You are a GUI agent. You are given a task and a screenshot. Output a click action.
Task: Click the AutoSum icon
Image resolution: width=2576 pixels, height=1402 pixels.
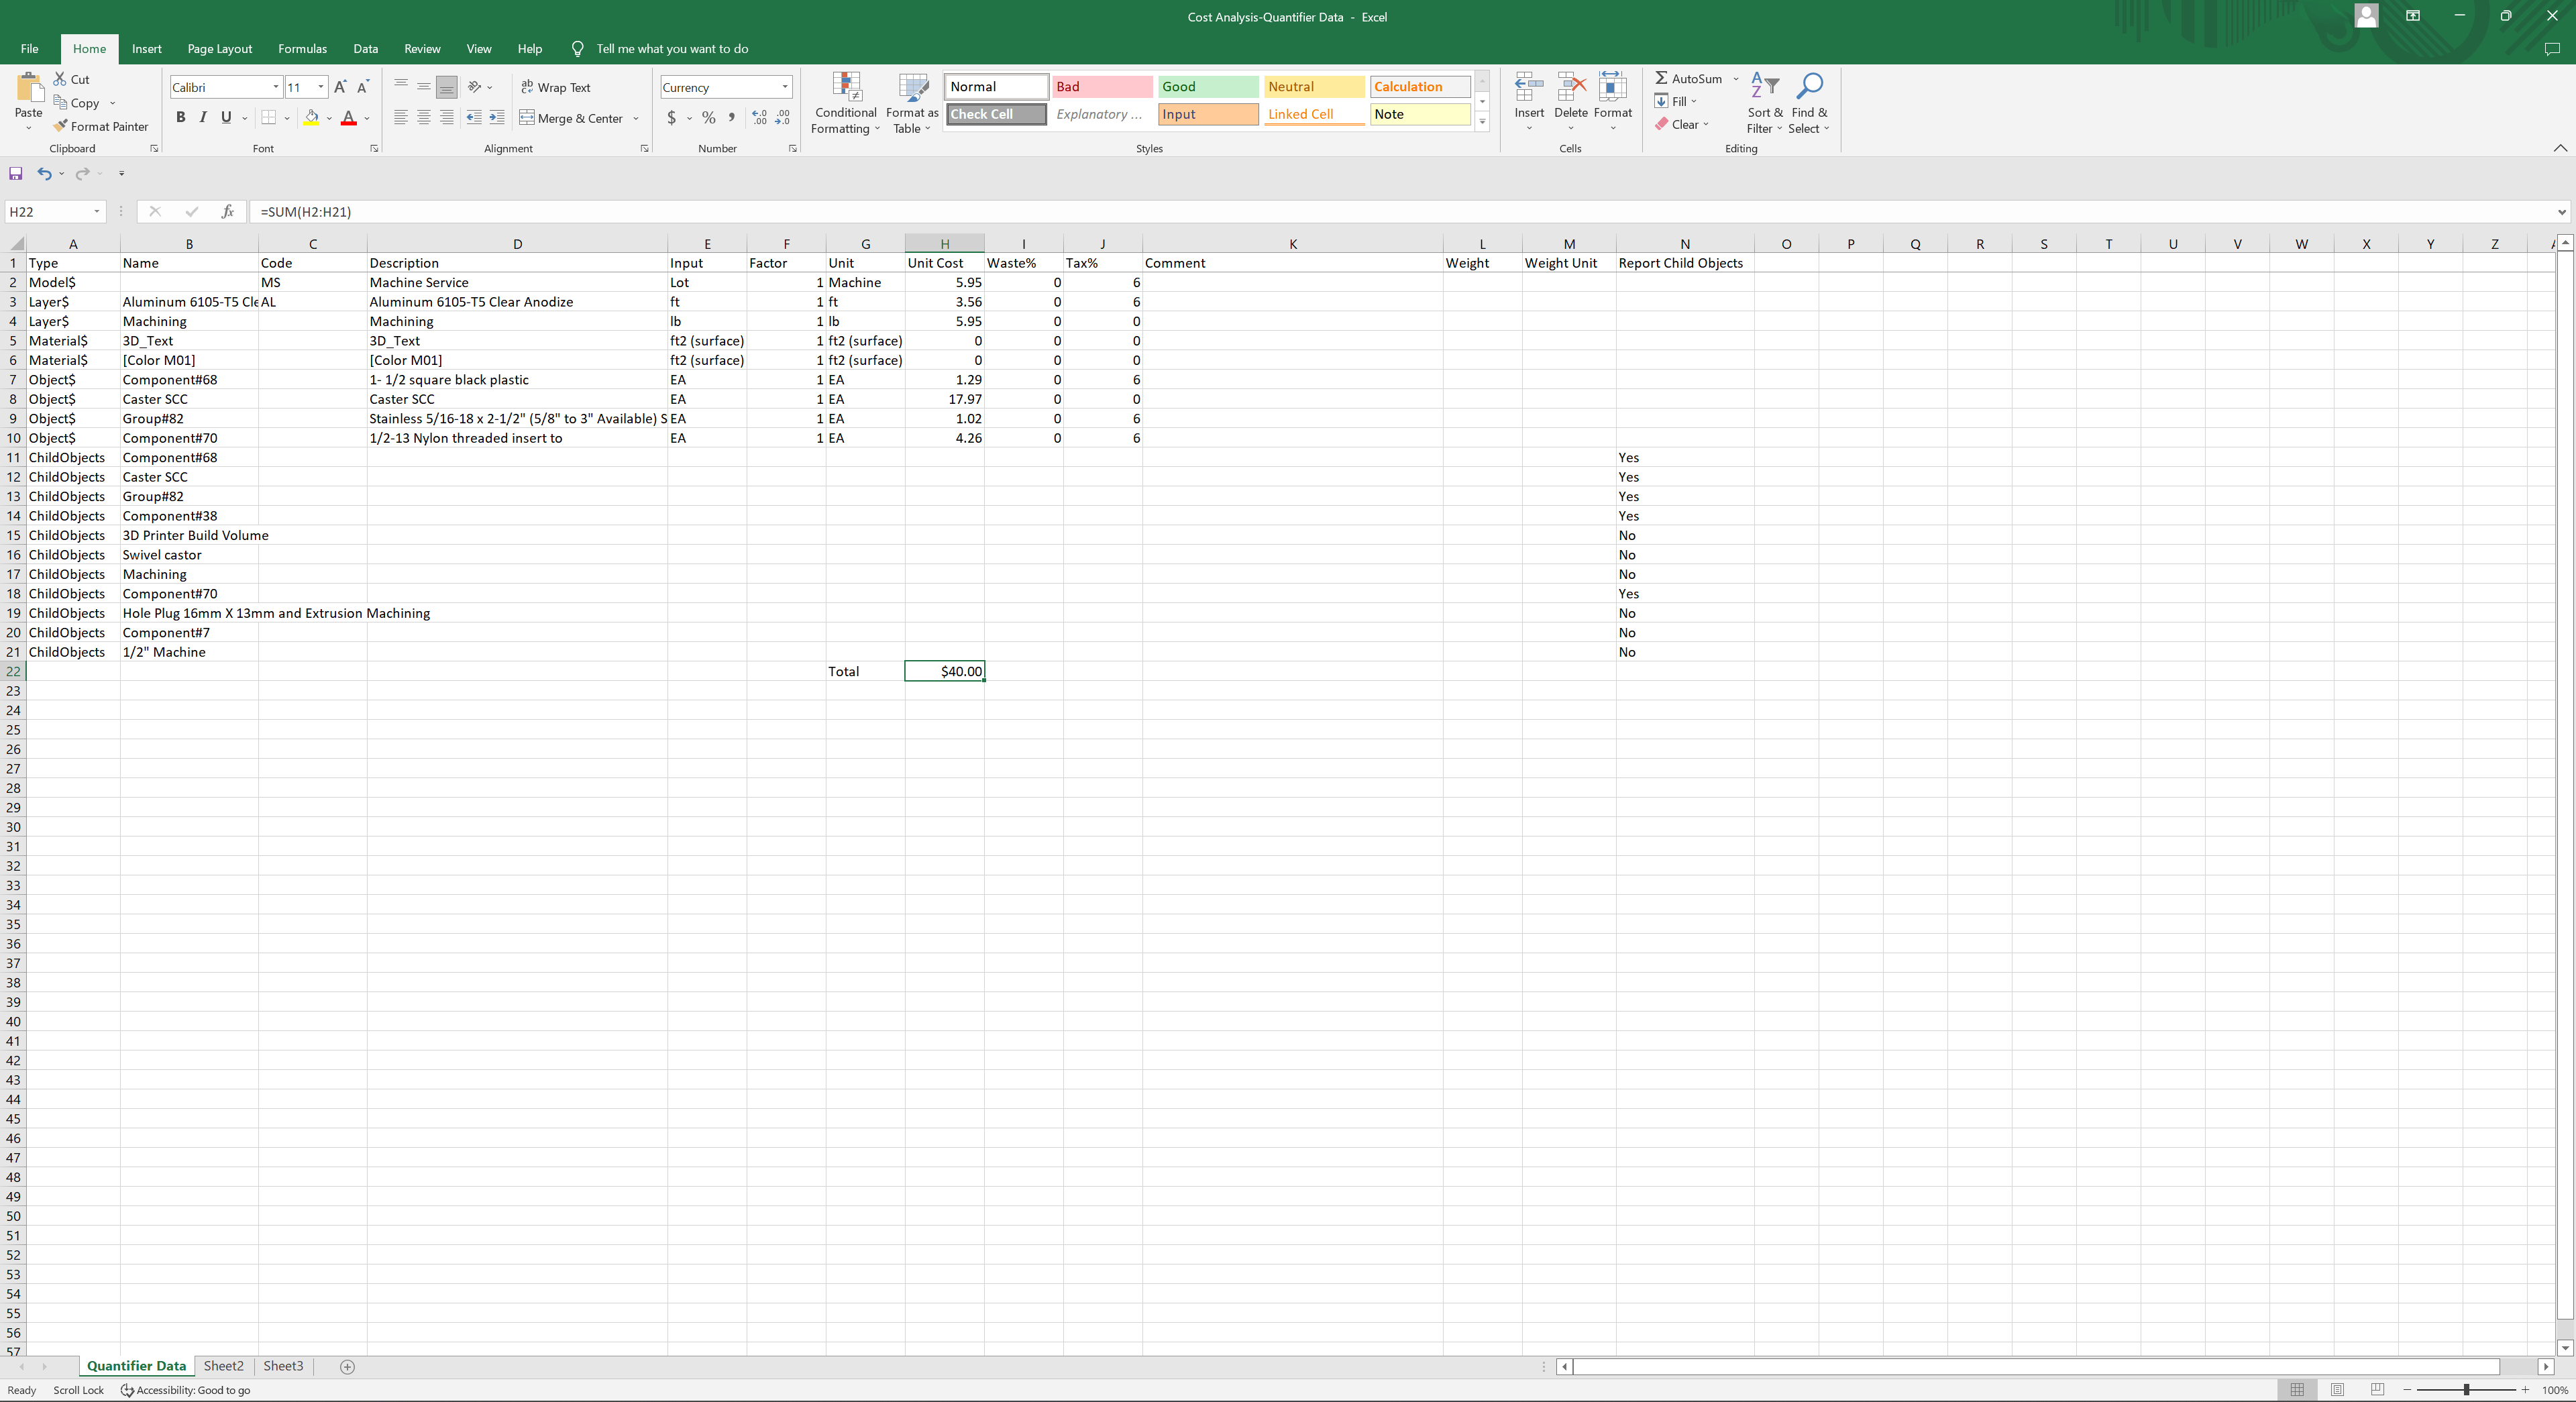(x=1662, y=78)
